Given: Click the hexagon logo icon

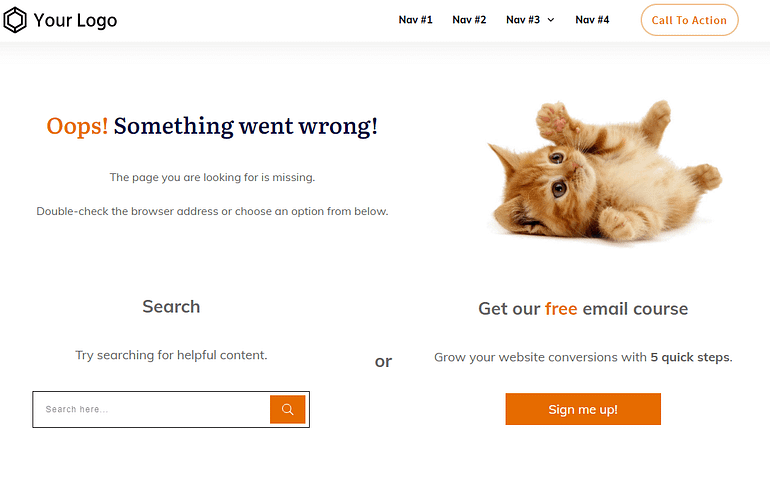Looking at the screenshot, I should [15, 20].
